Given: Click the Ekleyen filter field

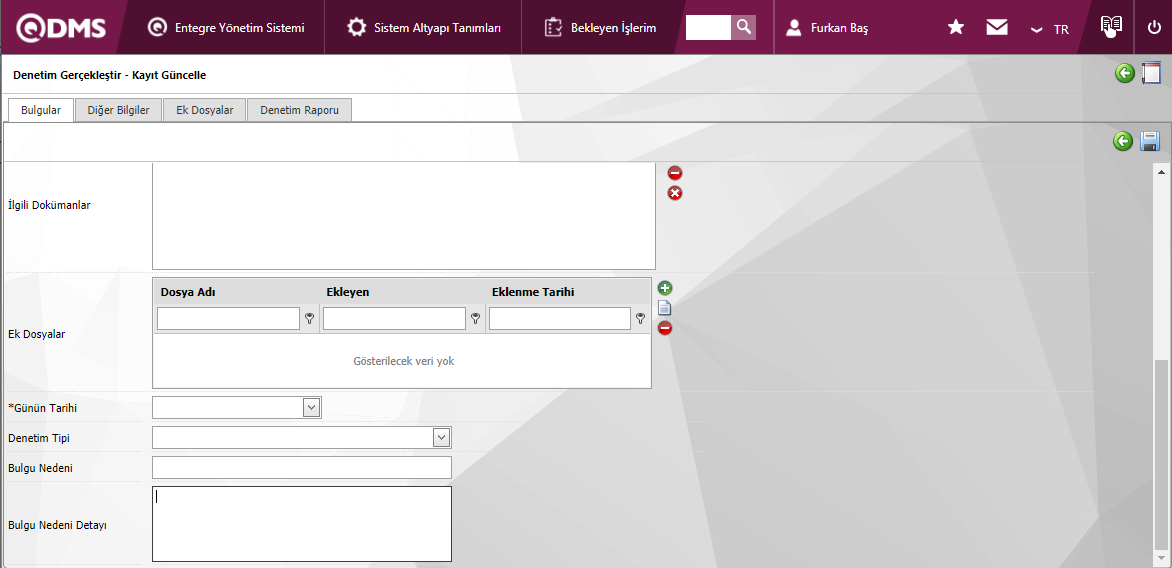Looking at the screenshot, I should tap(395, 319).
